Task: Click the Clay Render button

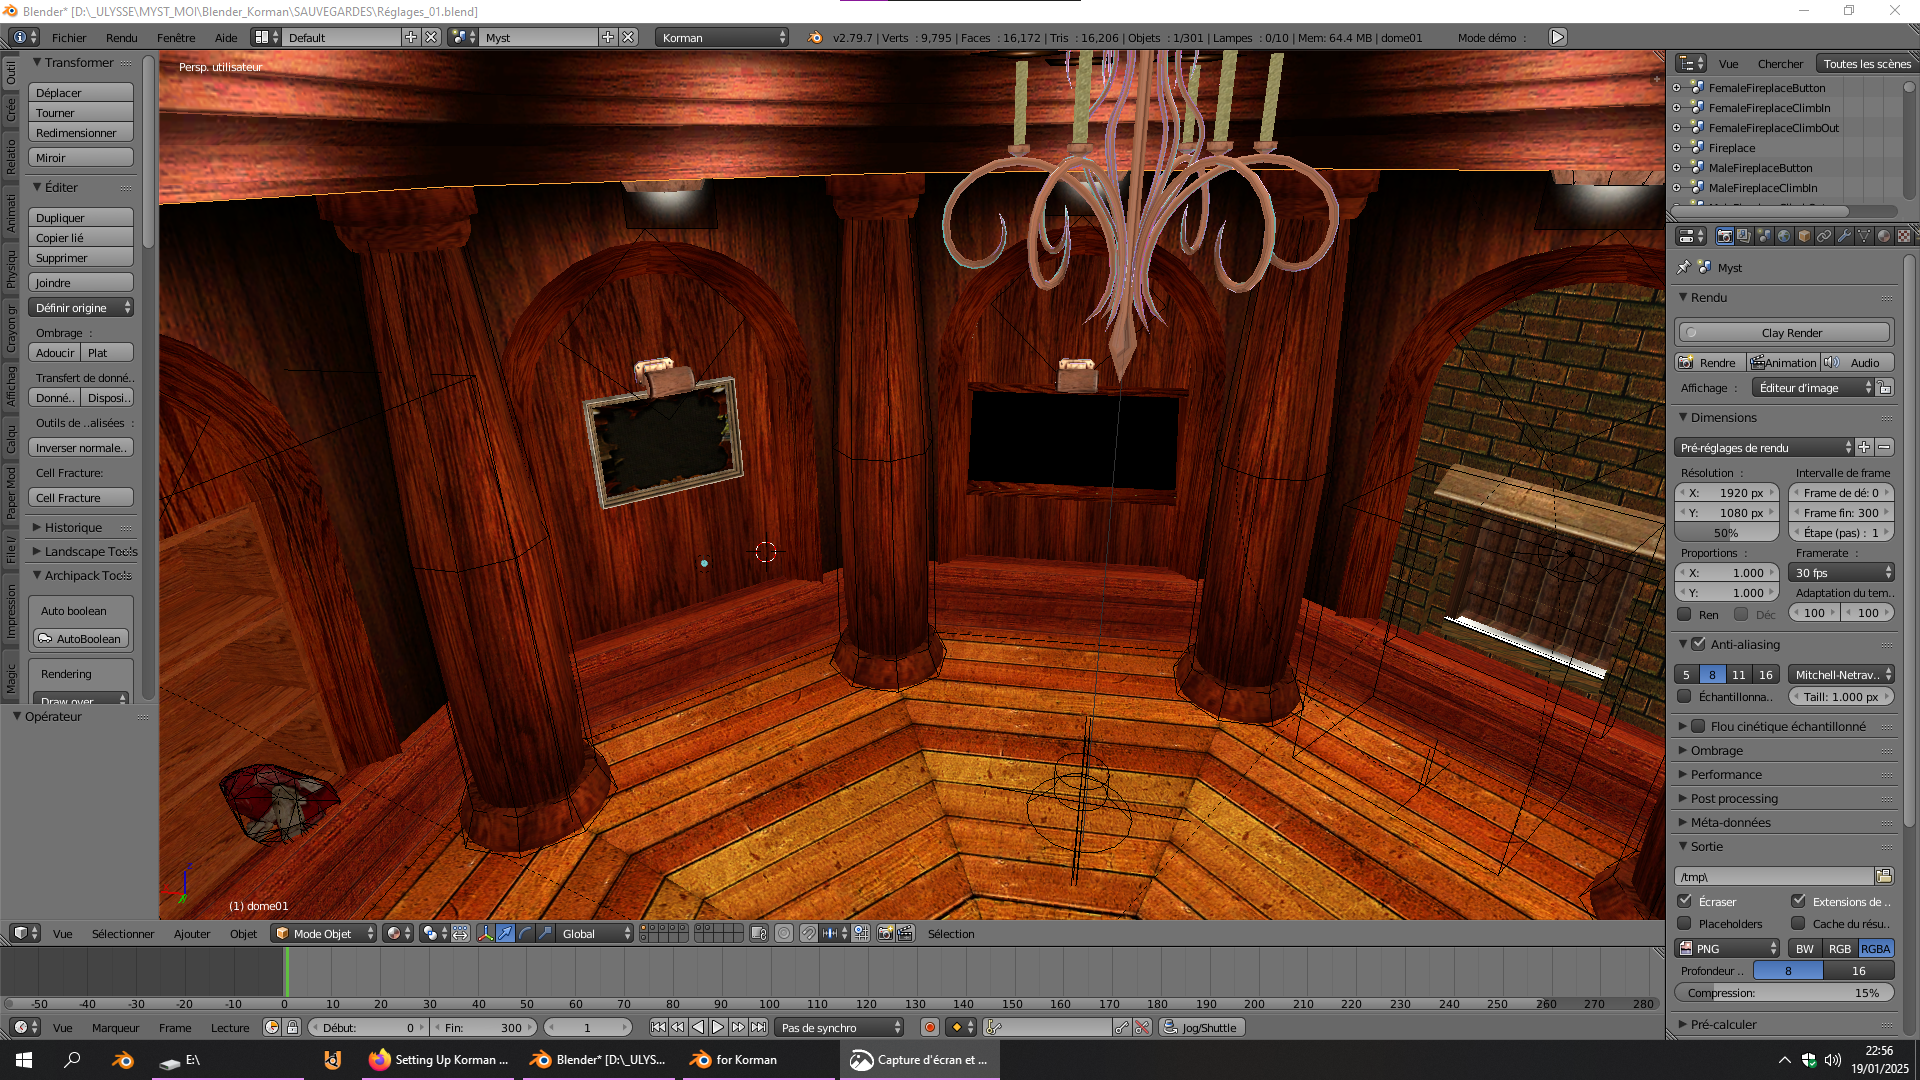Action: click(1783, 332)
